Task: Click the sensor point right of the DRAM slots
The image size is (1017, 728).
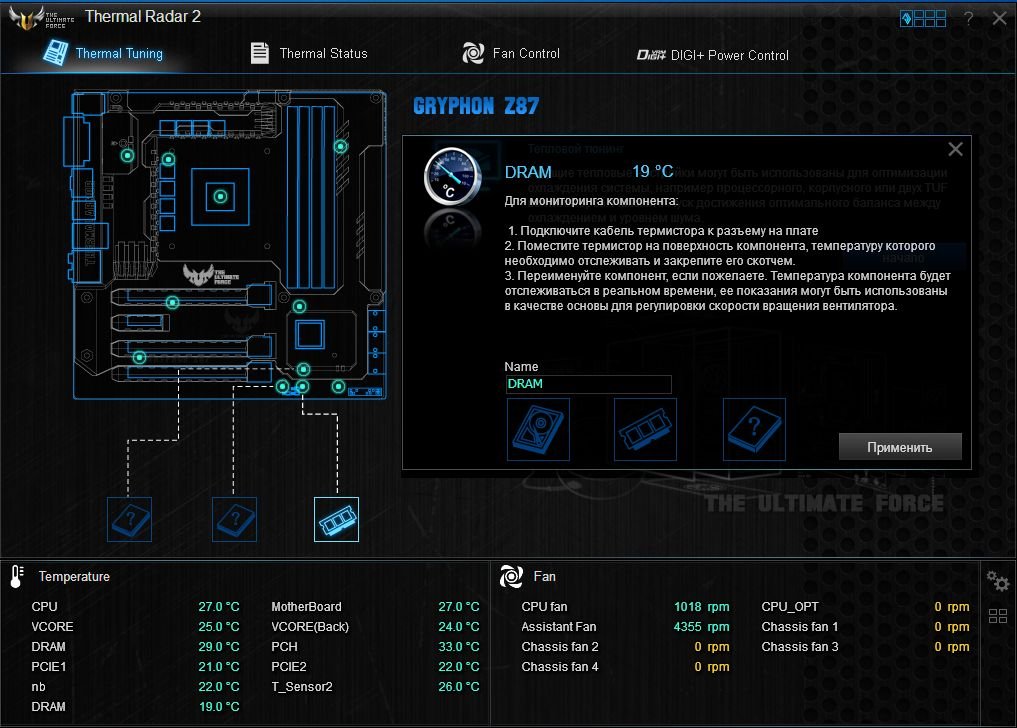Action: point(341,147)
